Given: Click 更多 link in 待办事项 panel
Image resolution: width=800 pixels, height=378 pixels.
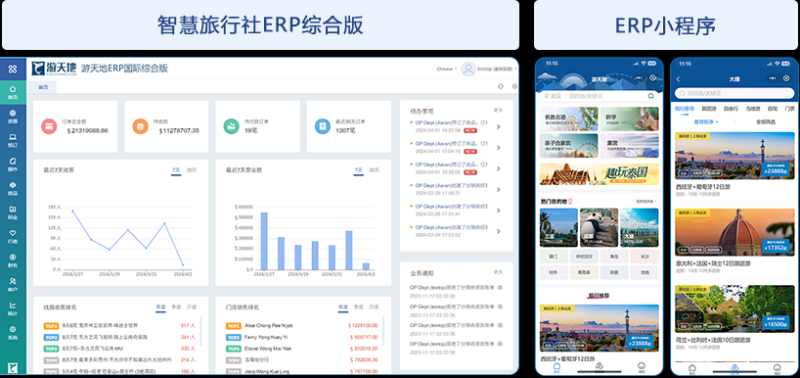Looking at the screenshot, I should click(498, 110).
